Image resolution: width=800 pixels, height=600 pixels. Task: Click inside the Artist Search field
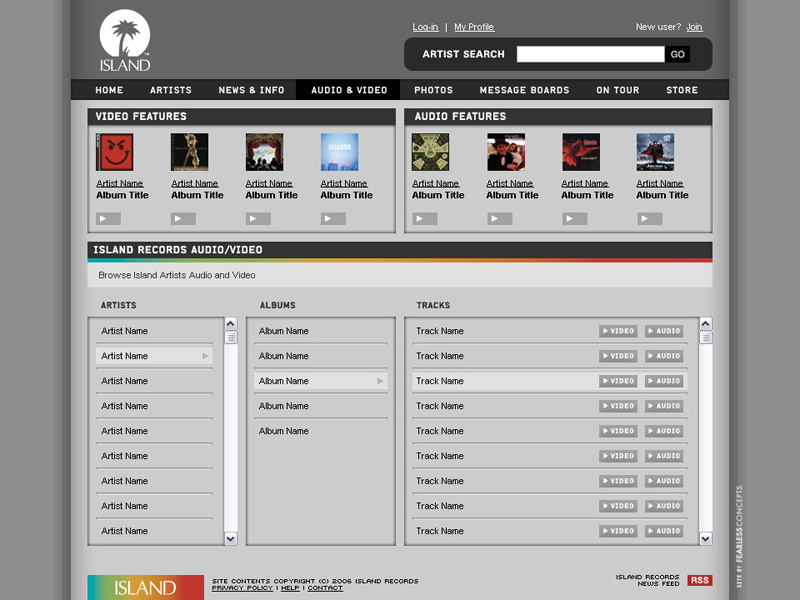click(x=590, y=54)
